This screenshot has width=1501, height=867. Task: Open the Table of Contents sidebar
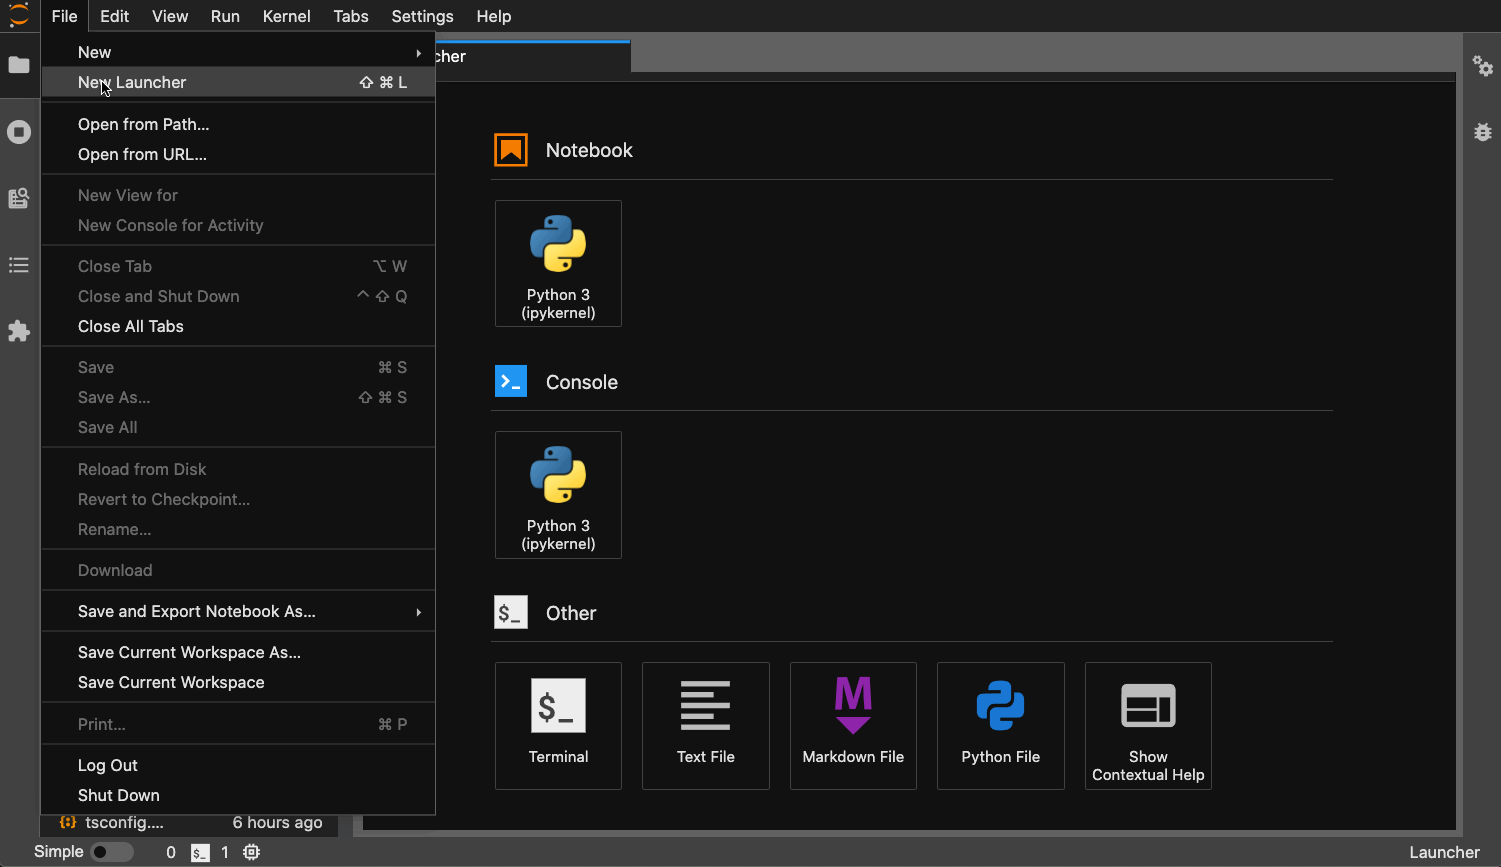coord(18,265)
